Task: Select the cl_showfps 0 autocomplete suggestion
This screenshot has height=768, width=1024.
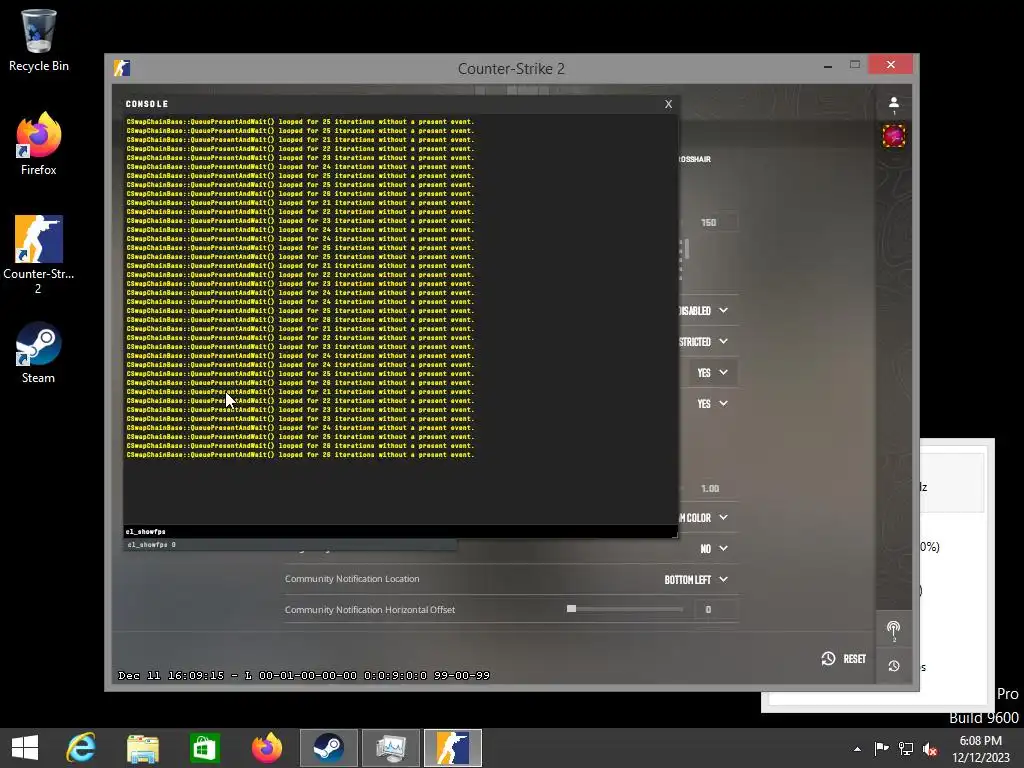Action: pyautogui.click(x=291, y=545)
